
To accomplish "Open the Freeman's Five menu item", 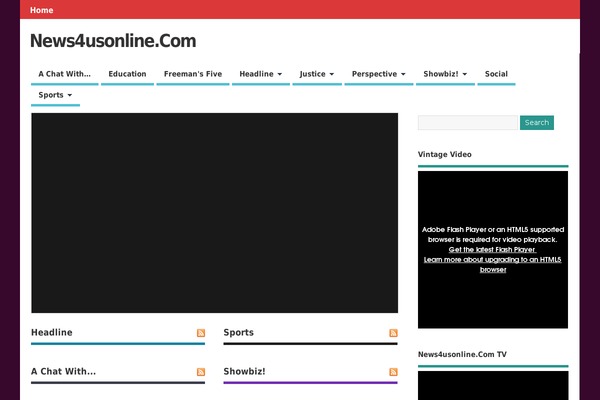I will point(193,74).
